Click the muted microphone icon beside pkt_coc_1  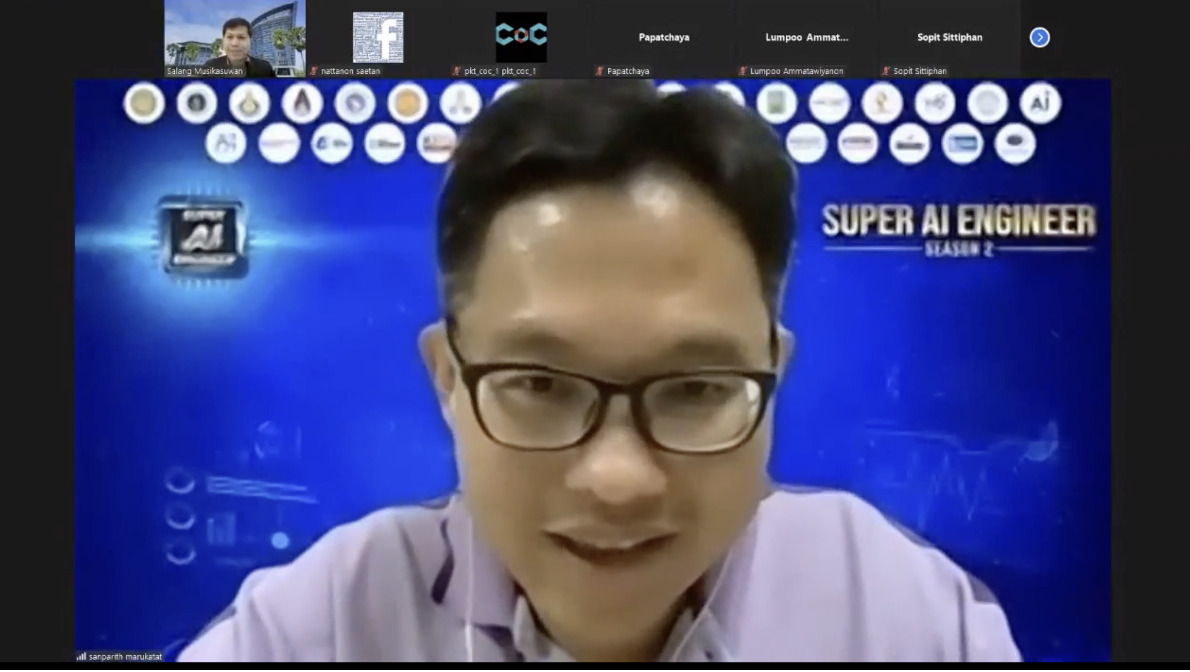coord(456,71)
